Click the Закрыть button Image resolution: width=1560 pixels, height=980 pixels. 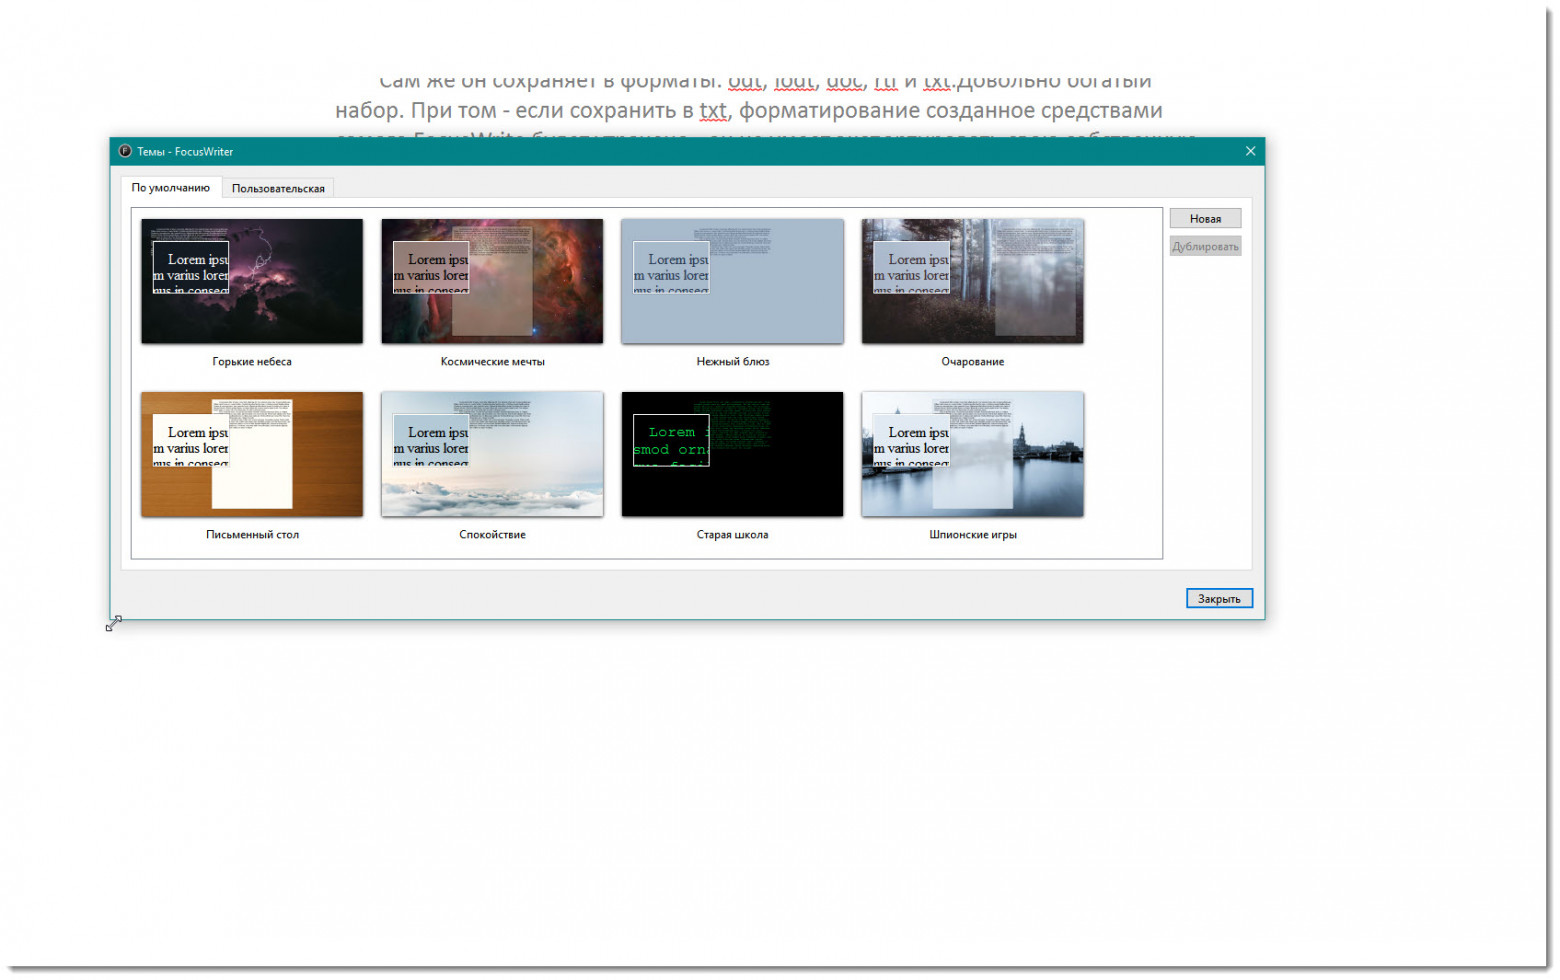pyautogui.click(x=1219, y=598)
